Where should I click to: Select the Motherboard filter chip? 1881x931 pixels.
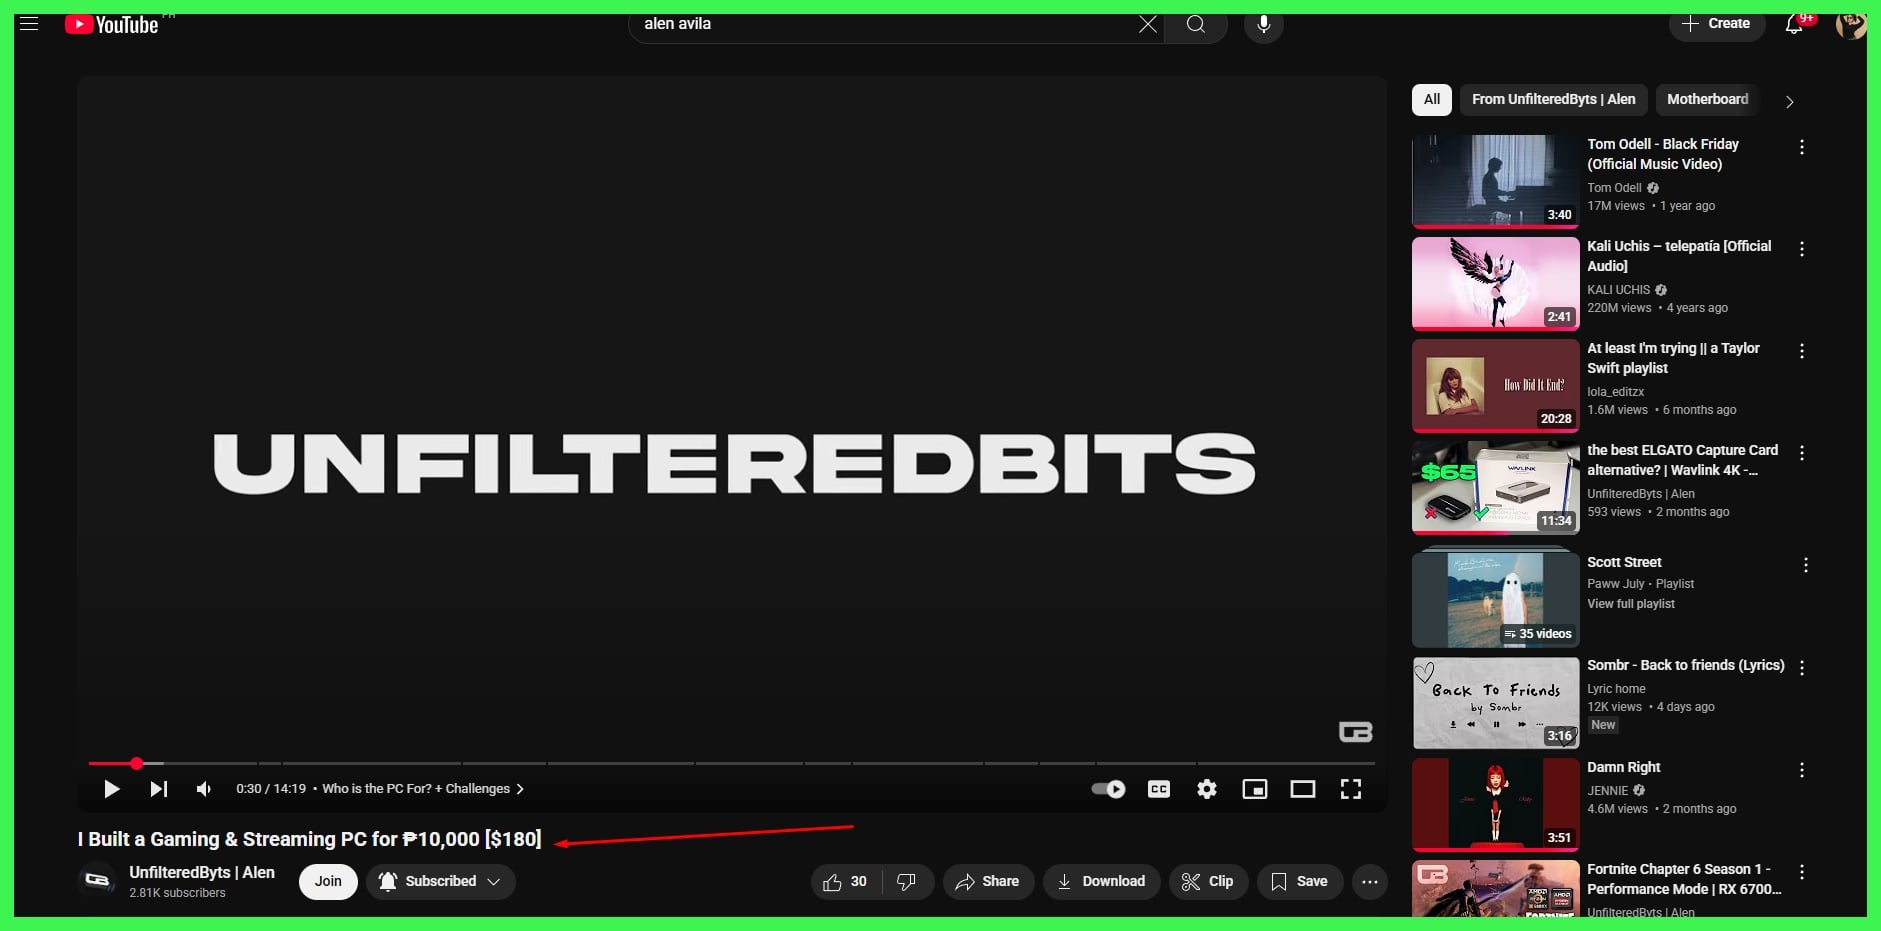1707,99
